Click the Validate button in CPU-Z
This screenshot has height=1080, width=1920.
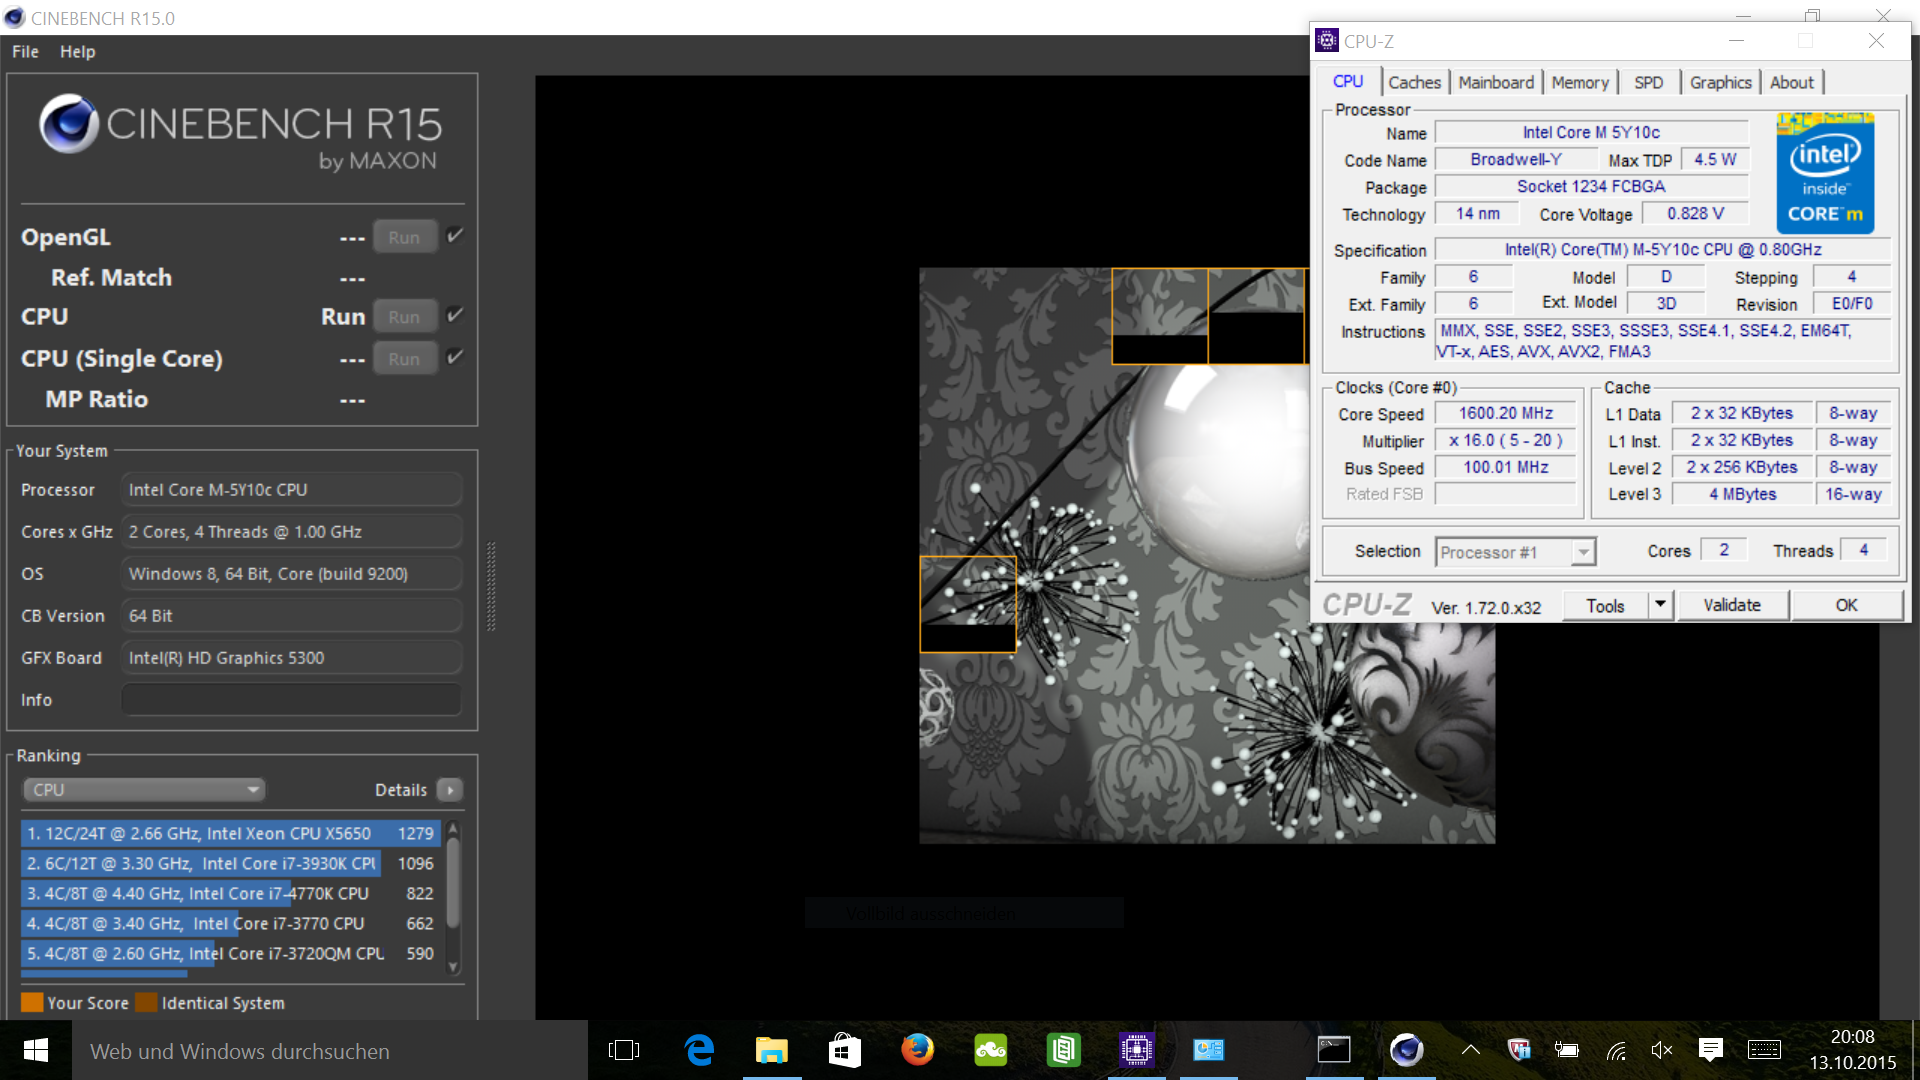[x=1731, y=605]
